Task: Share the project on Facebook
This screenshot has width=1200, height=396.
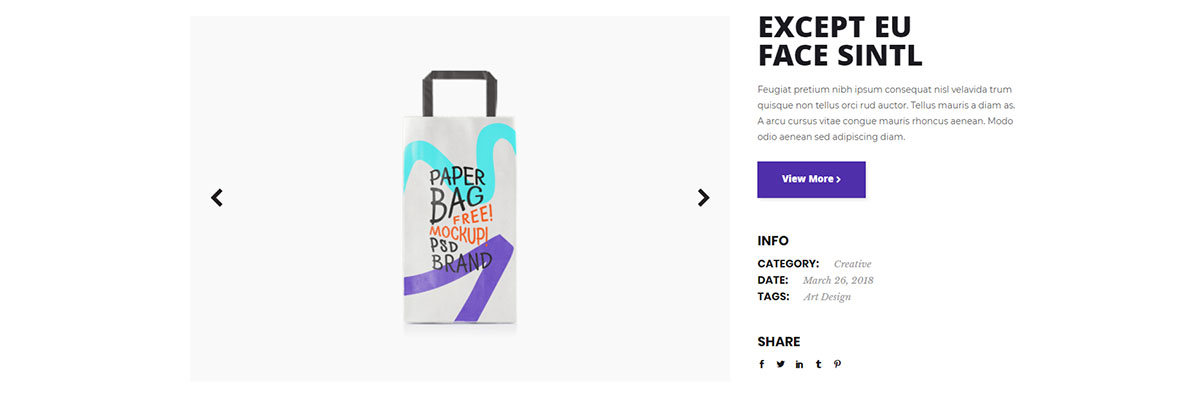Action: pos(761,364)
